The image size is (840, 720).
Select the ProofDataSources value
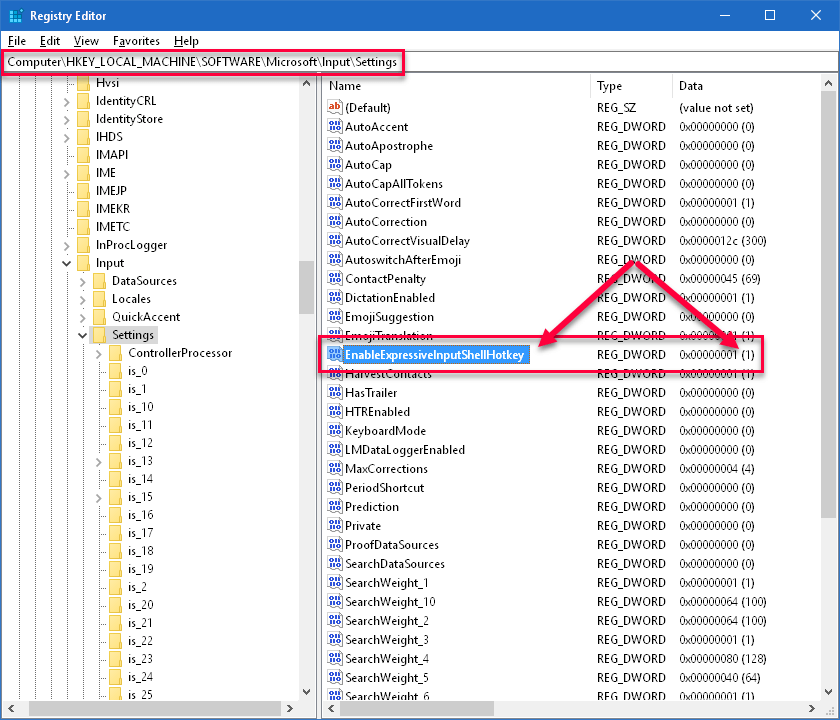392,545
